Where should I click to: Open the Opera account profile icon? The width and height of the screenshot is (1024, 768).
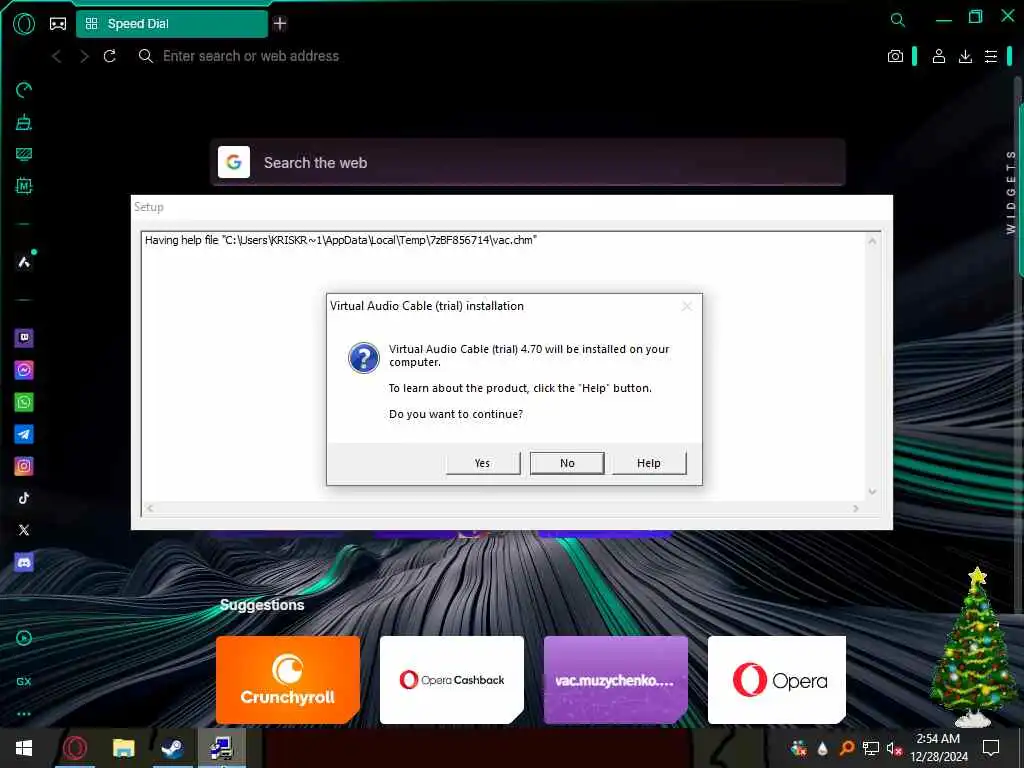point(938,57)
